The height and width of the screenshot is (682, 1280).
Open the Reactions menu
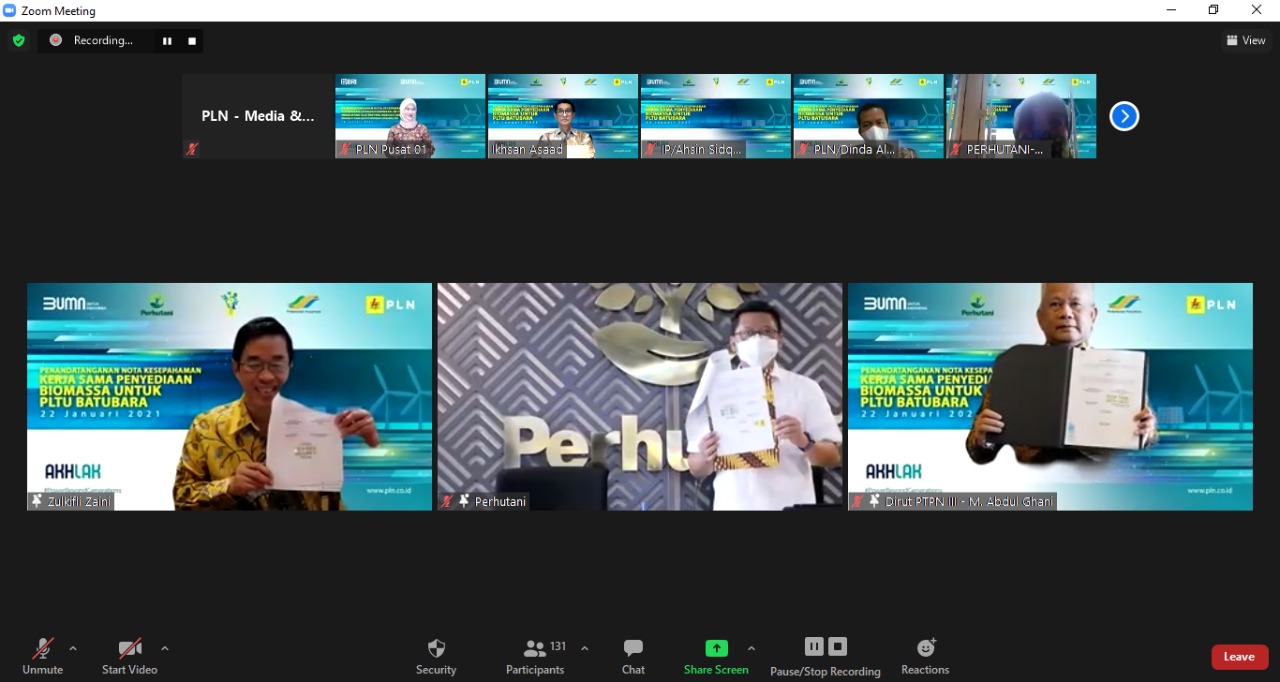[x=925, y=656]
